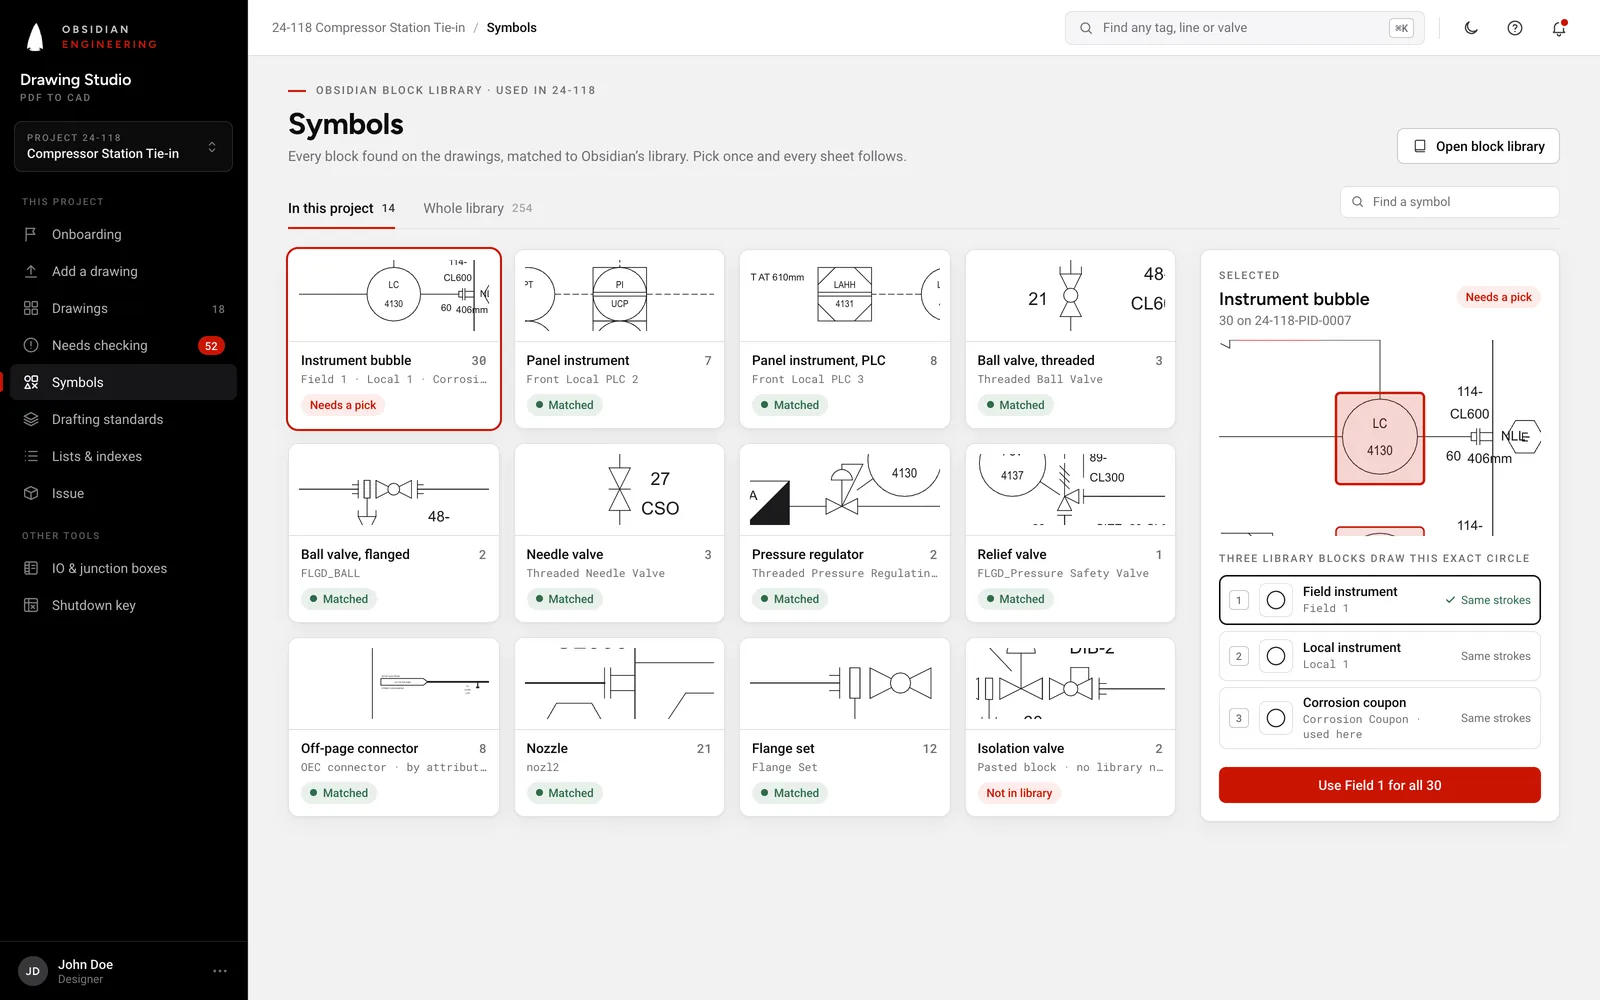Click the IO & junction boxes icon
The width and height of the screenshot is (1600, 1000).
[x=31, y=568]
